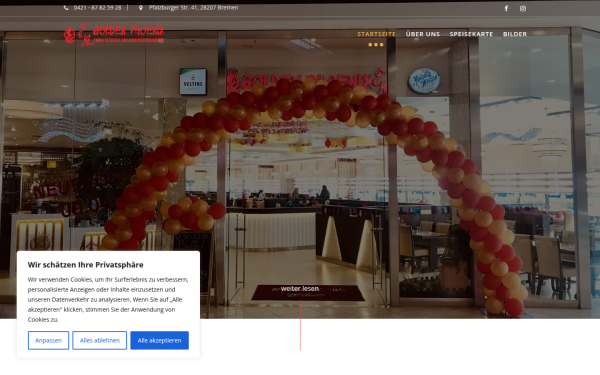
Task: Click heading Wir schätzen Ihre Privatsphäre
Action: [x=85, y=265]
